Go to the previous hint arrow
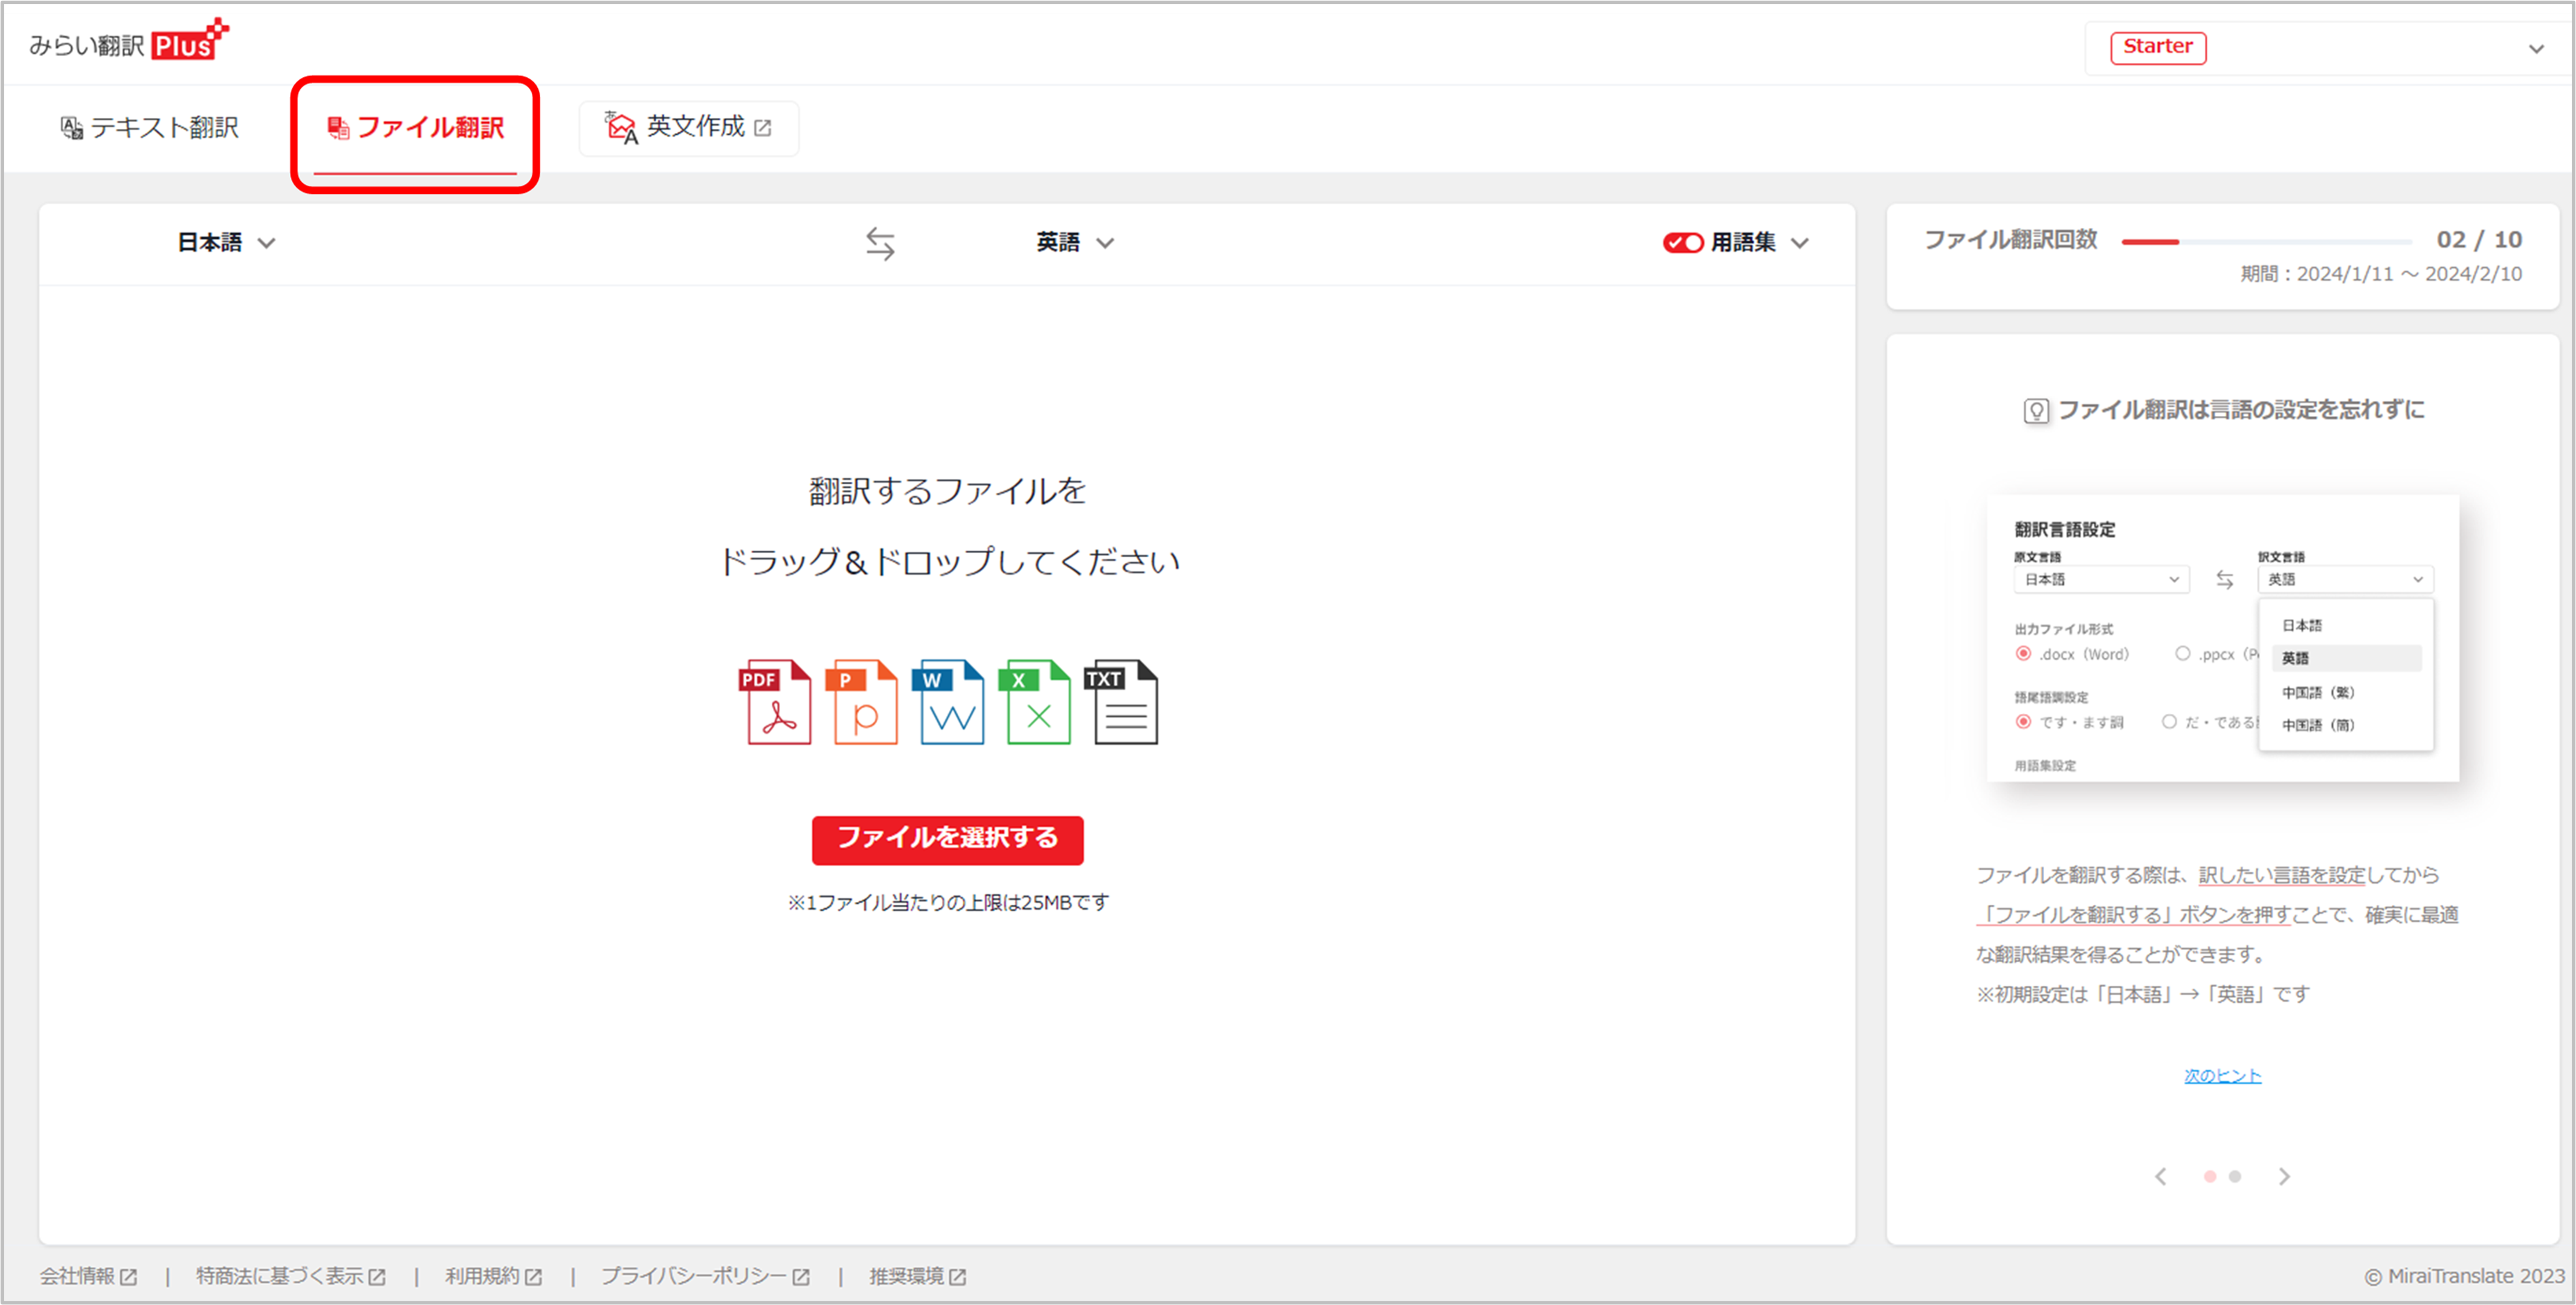Viewport: 2576px width, 1305px height. (x=2161, y=1176)
